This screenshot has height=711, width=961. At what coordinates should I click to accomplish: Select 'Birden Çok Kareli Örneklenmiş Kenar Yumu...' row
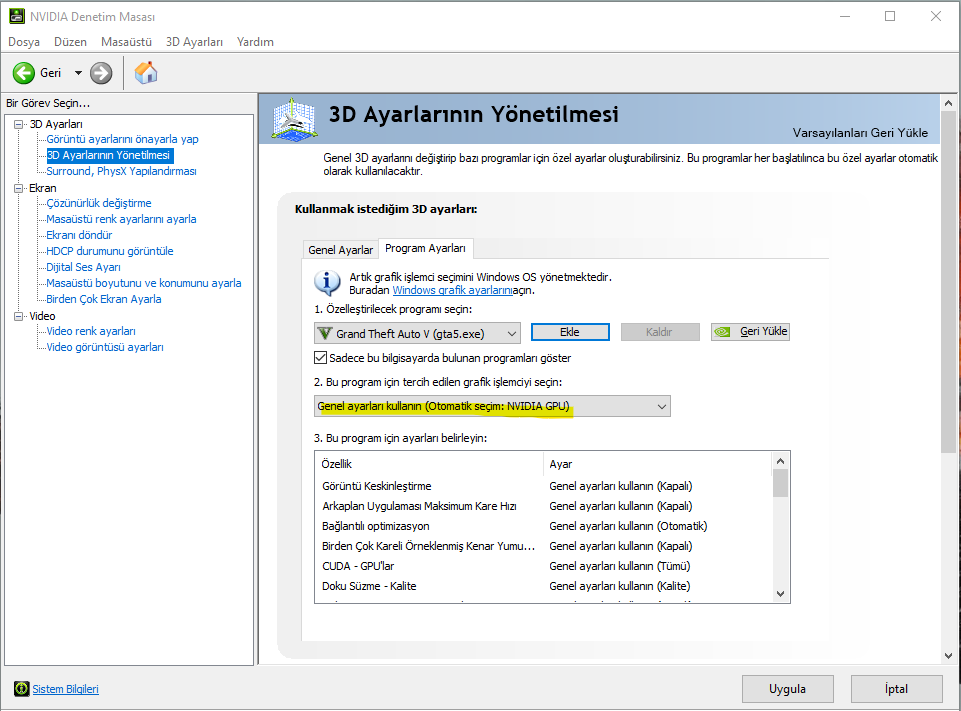point(543,546)
